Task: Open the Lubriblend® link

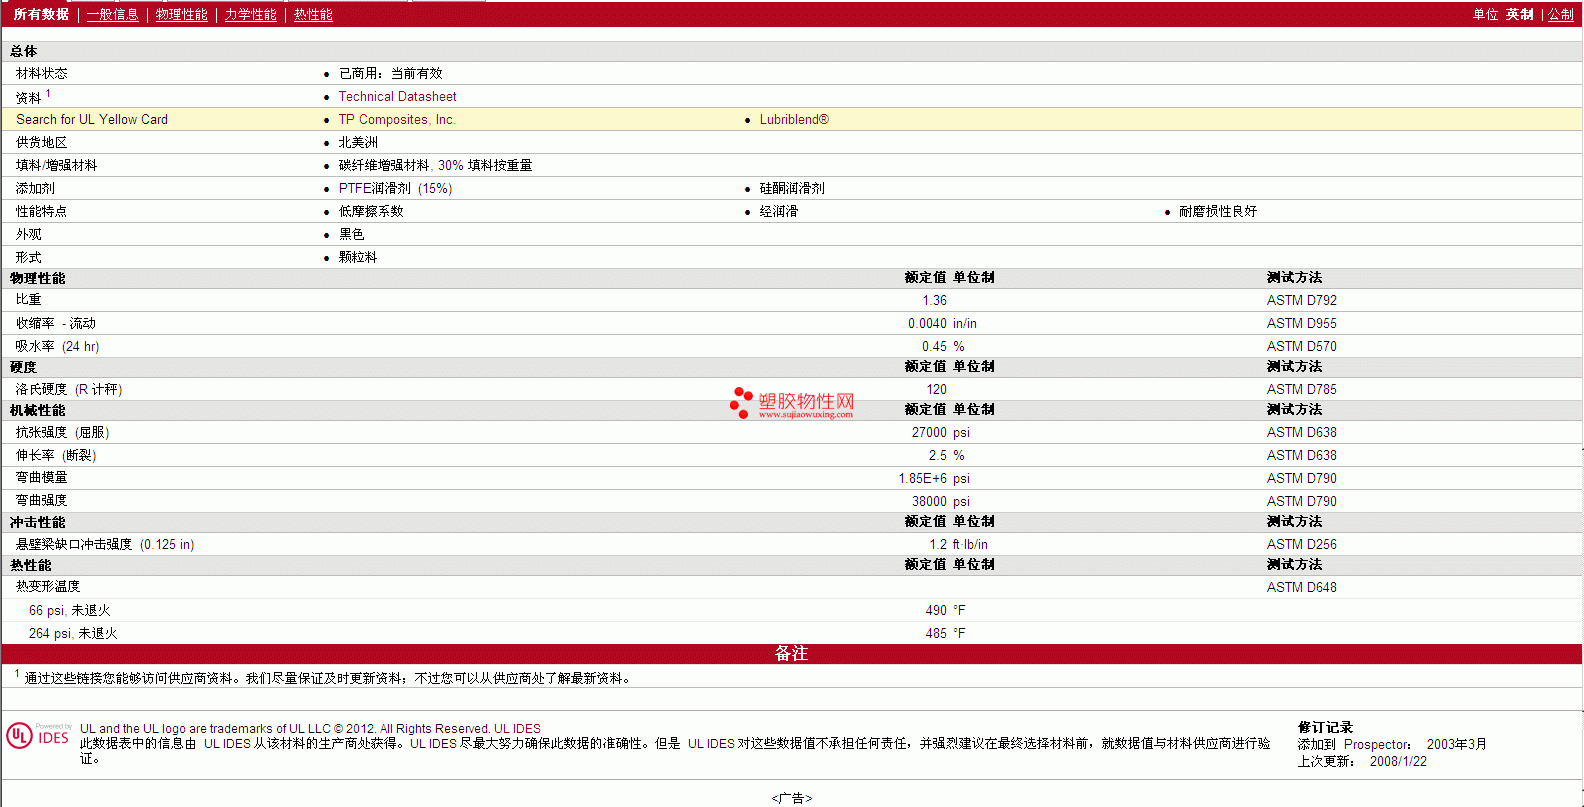Action: [x=794, y=119]
